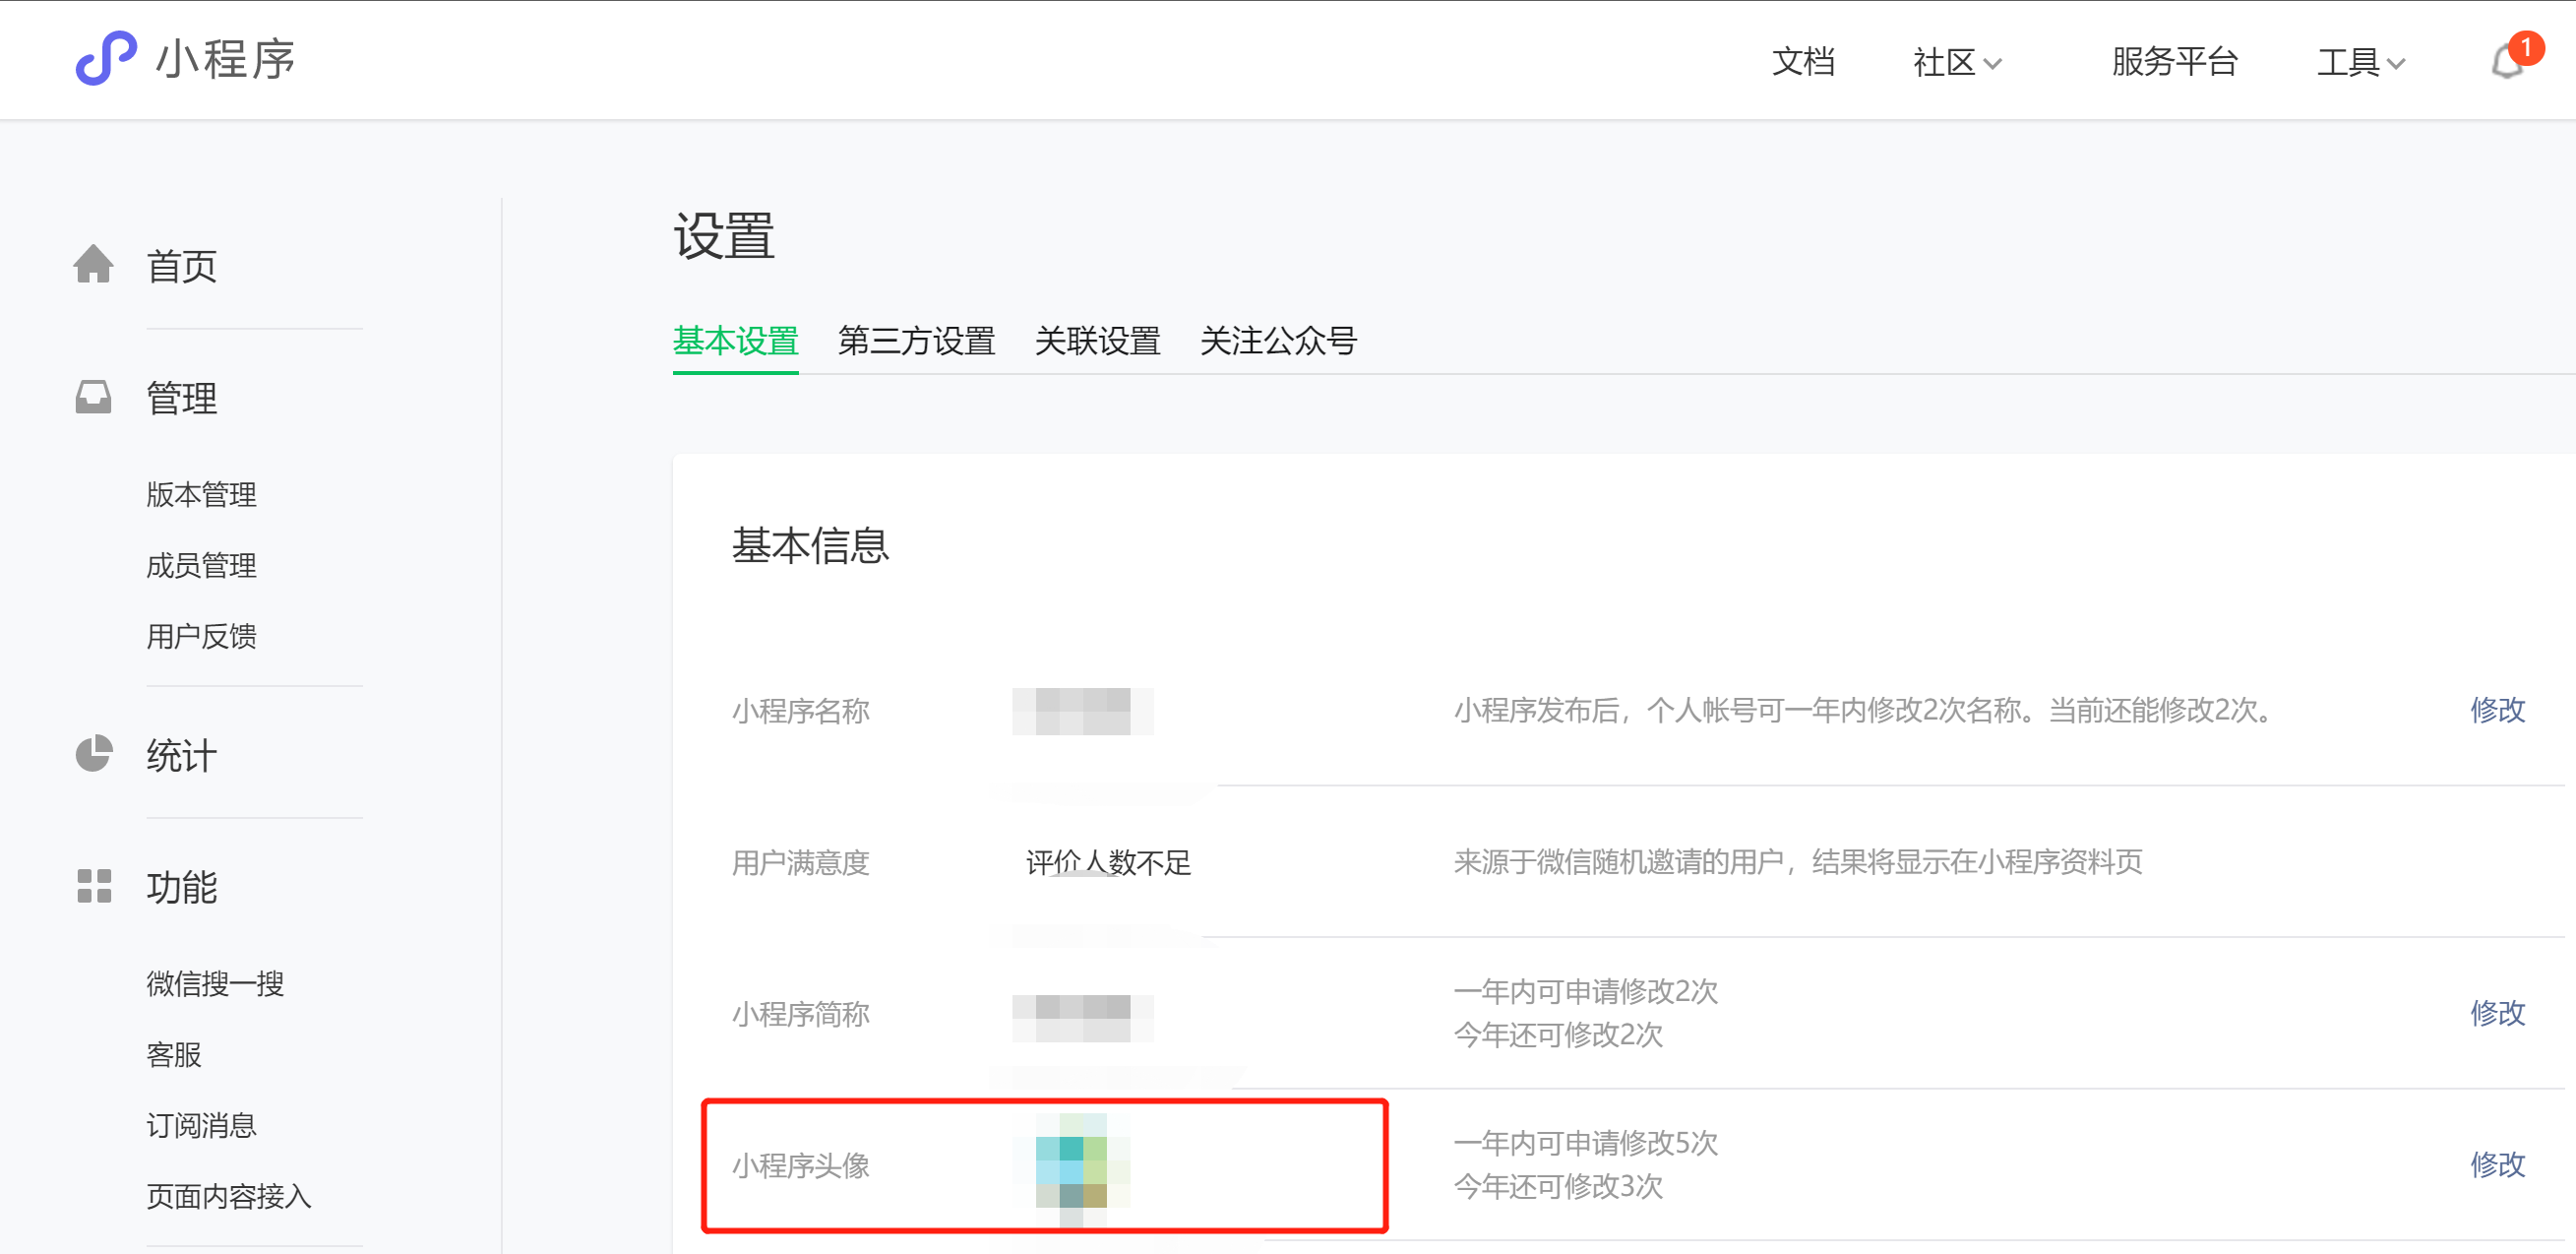Open the 服务平台 link

(x=2174, y=62)
